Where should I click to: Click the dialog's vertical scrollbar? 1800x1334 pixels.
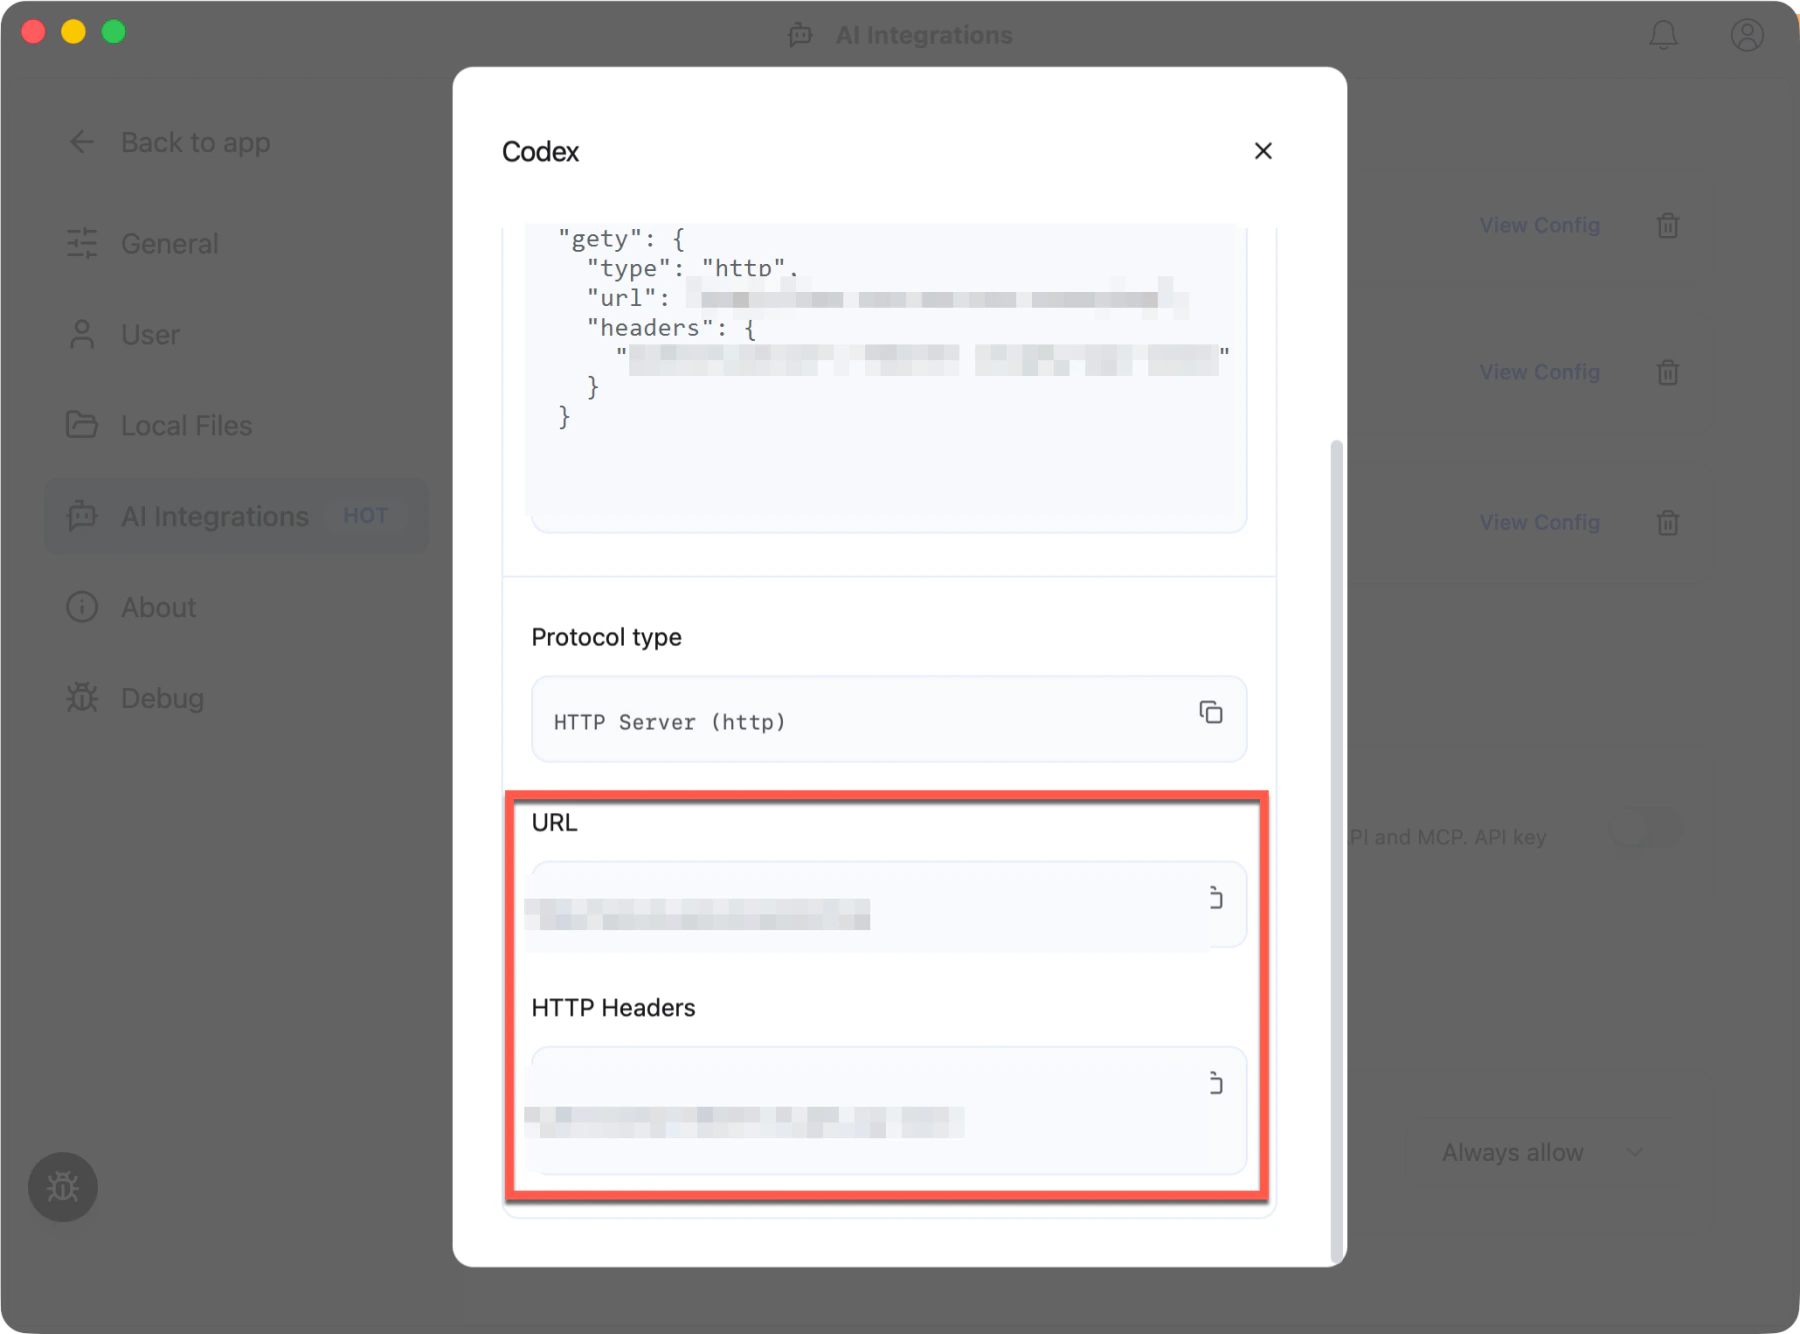coord(1336,850)
